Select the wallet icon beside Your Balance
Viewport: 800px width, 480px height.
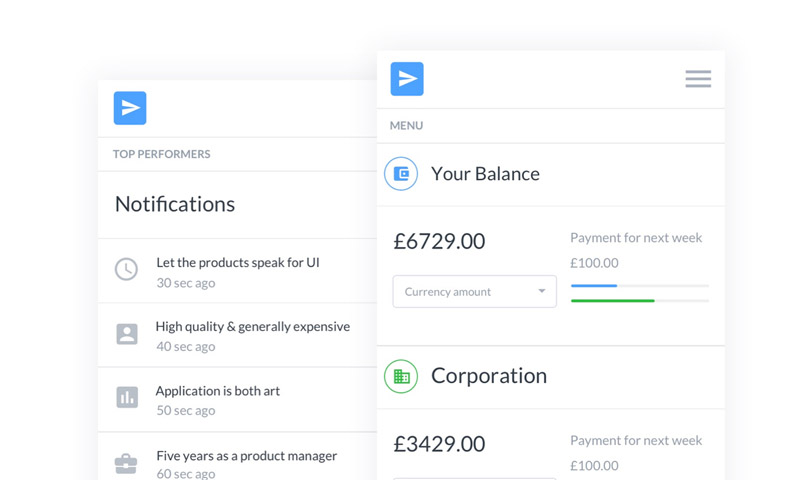point(401,173)
